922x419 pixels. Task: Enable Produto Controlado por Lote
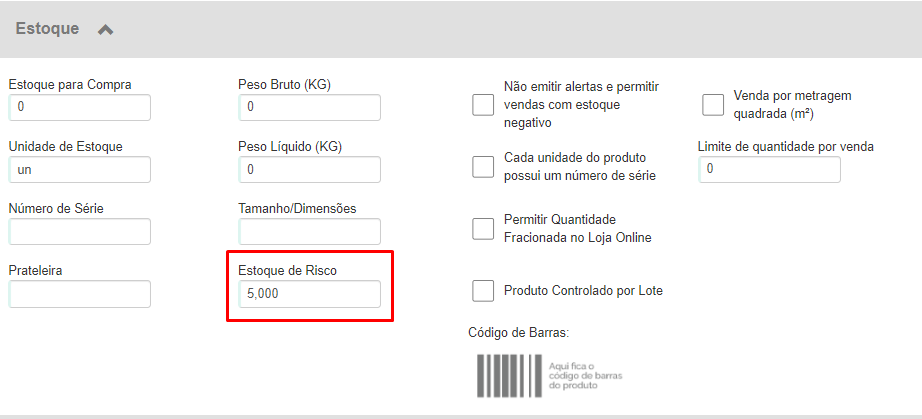click(483, 290)
